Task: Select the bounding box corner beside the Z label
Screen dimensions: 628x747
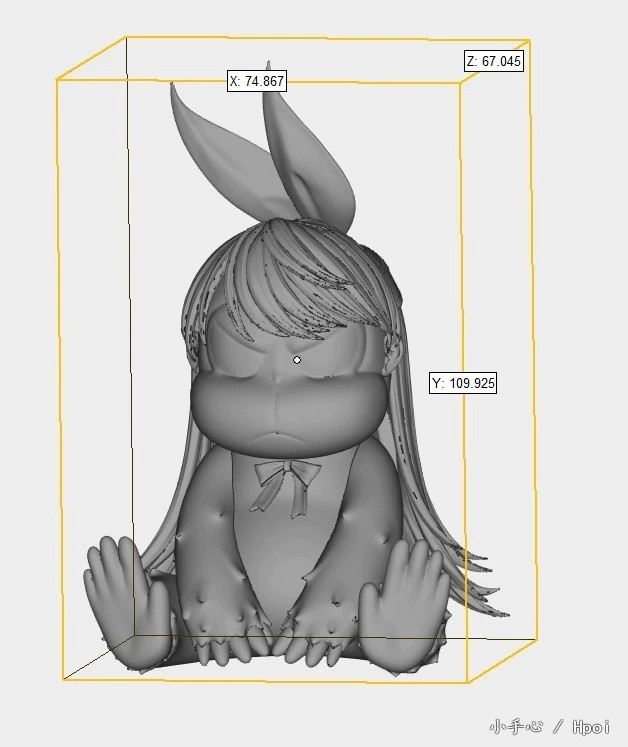Action: (529, 41)
